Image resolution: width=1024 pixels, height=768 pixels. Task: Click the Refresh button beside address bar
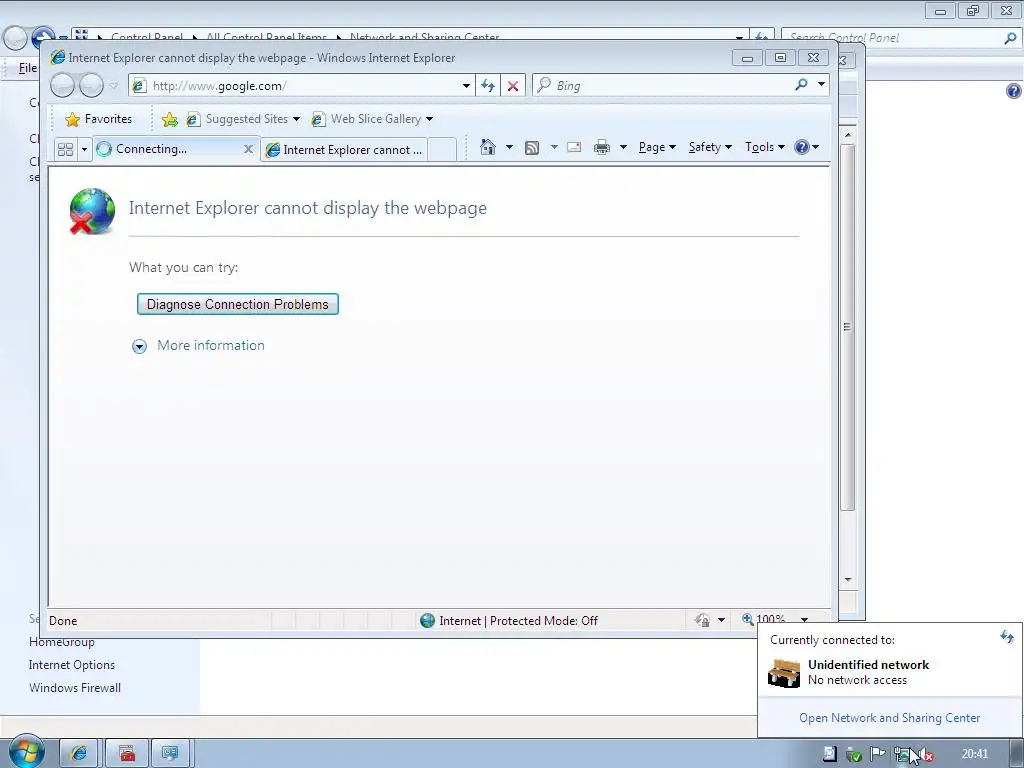(x=488, y=86)
